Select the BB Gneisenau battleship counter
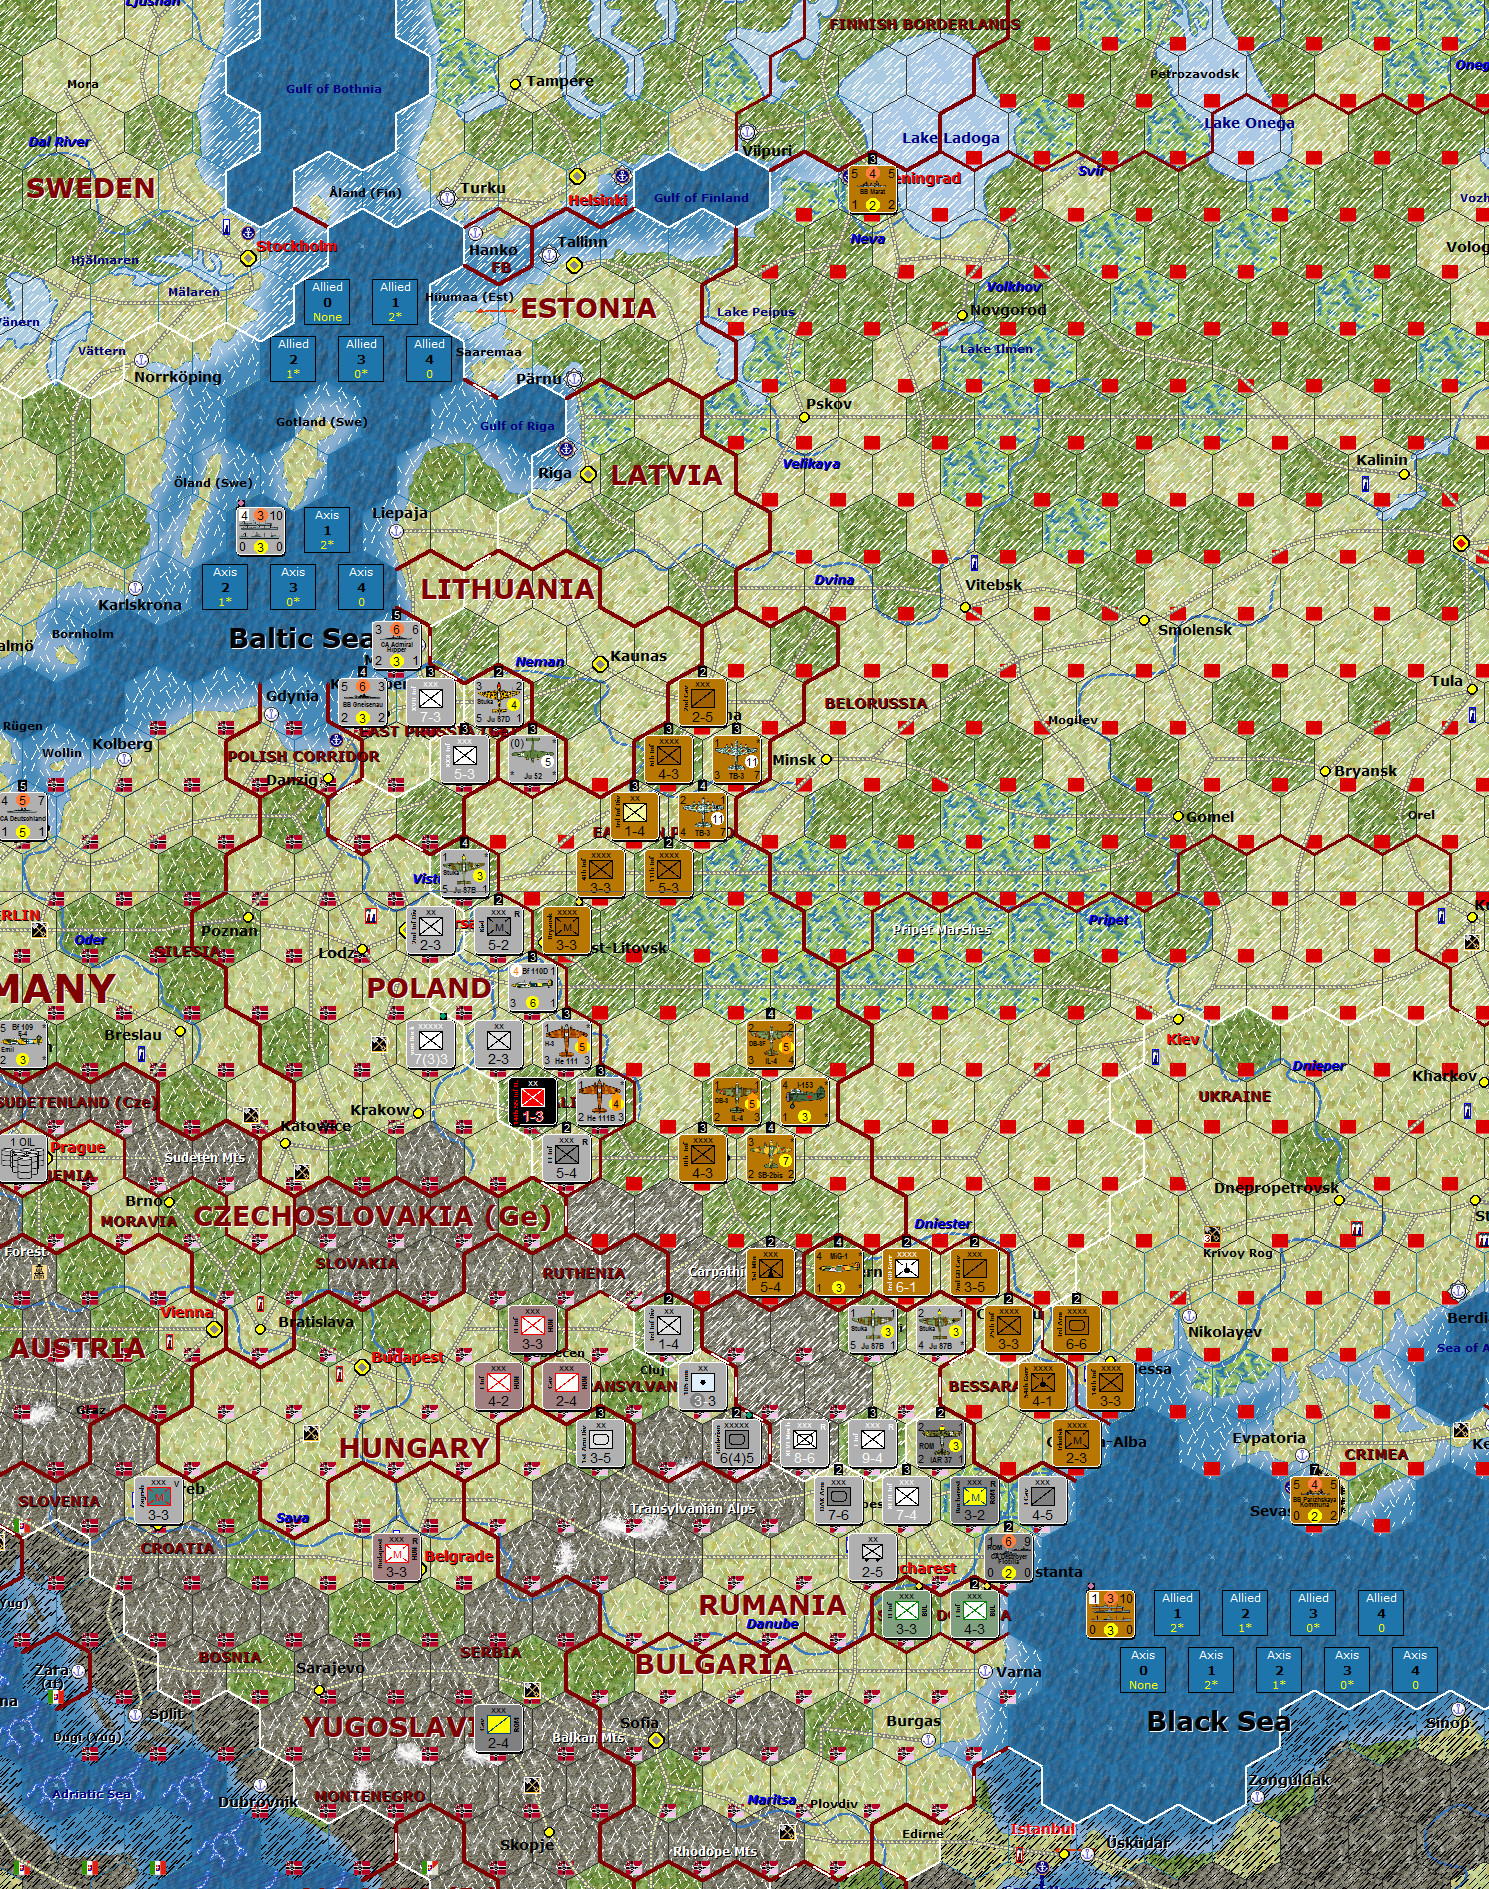The height and width of the screenshot is (1889, 1489). tap(363, 701)
